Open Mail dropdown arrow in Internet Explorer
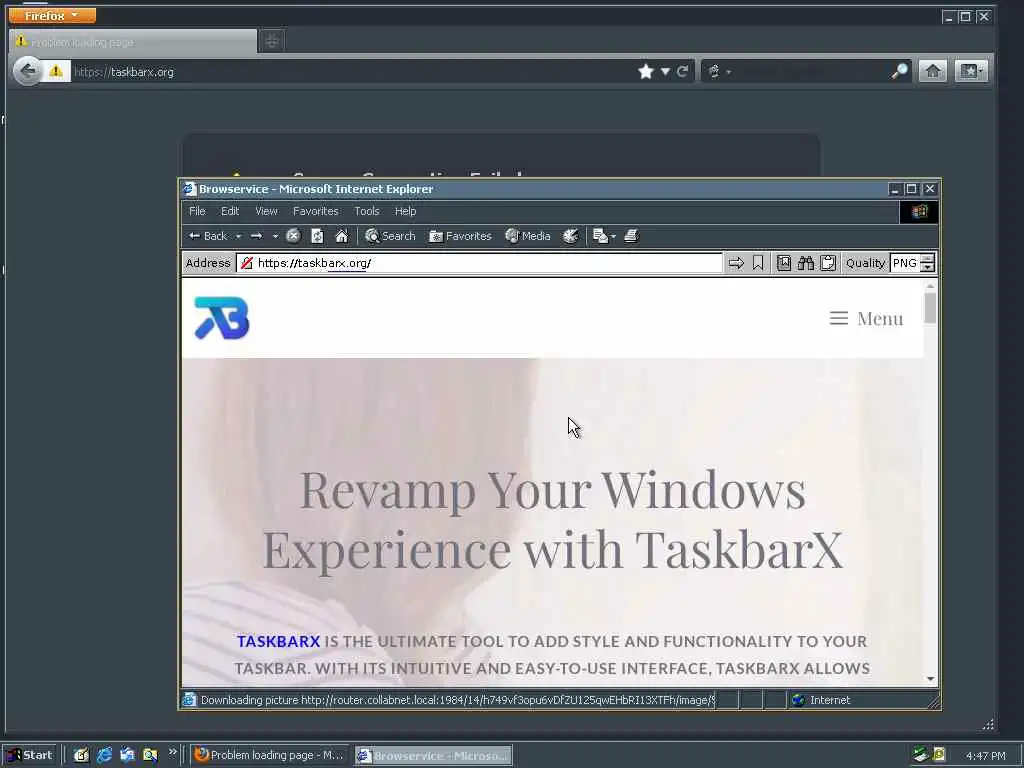1024x768 pixels. pos(613,236)
